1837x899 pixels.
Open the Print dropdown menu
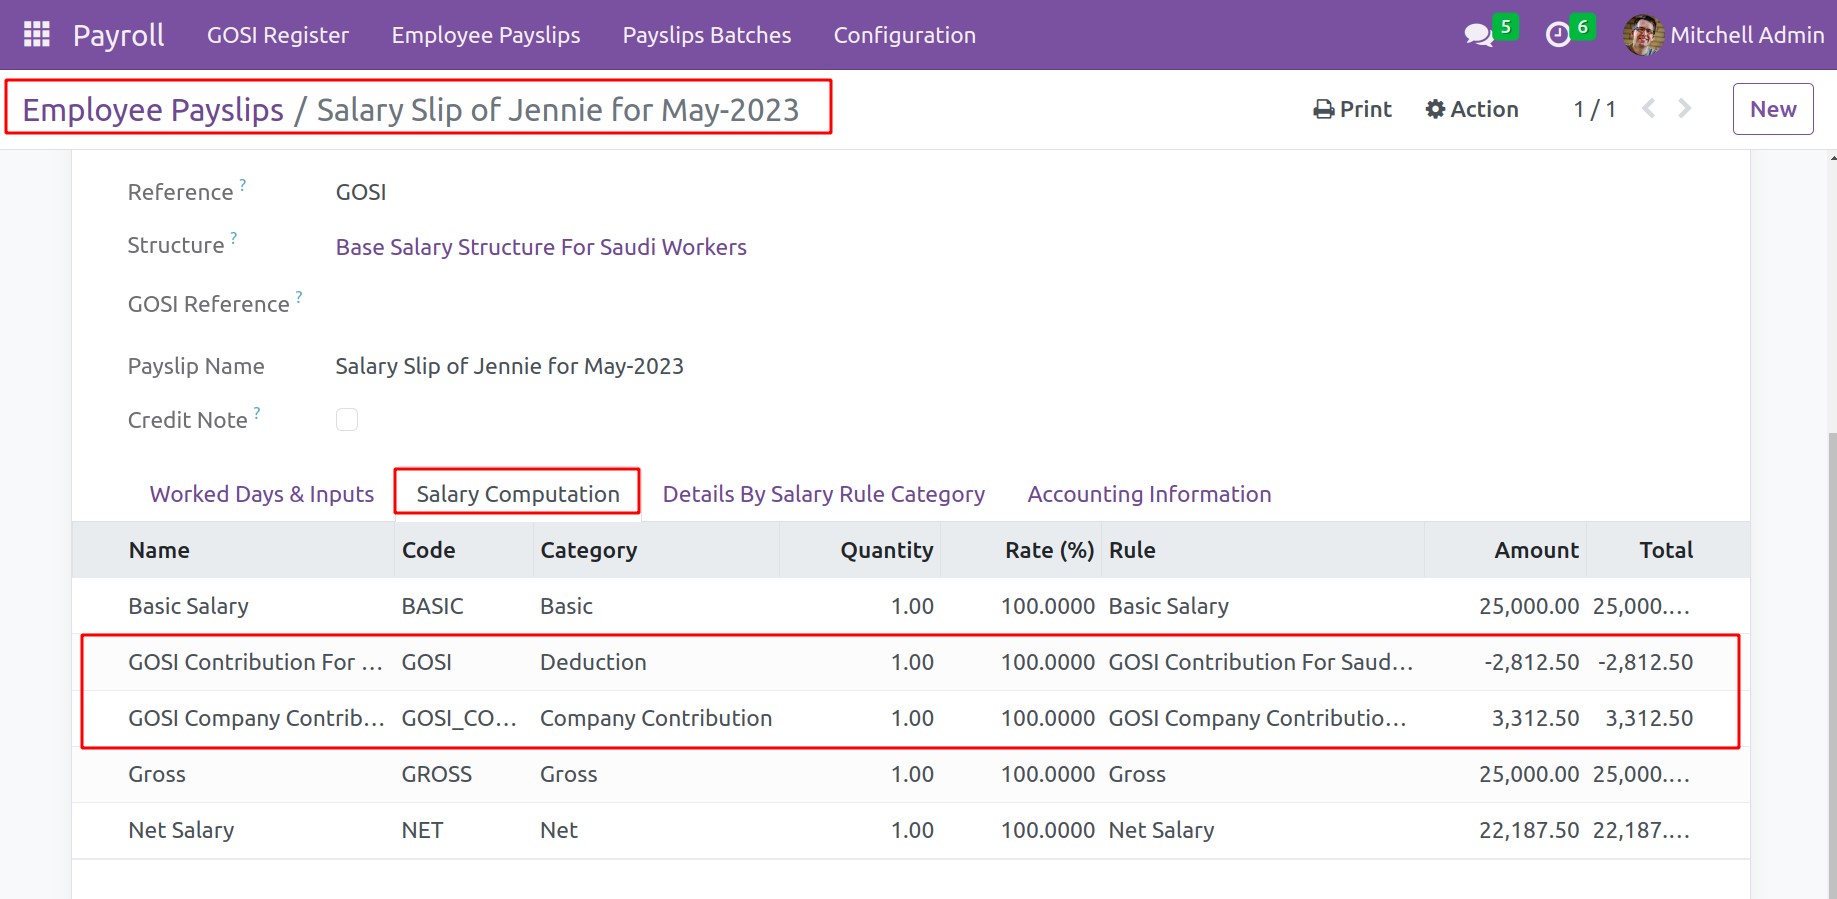point(1352,109)
